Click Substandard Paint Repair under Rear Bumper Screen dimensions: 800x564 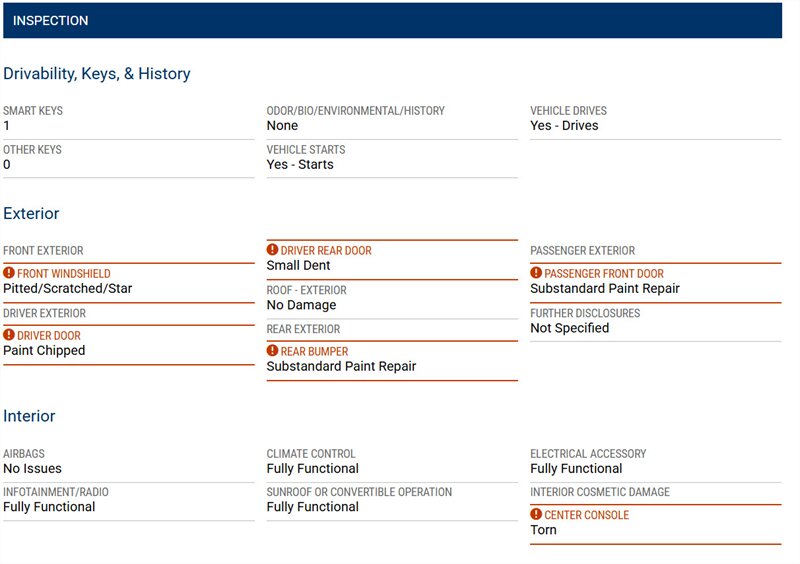[x=341, y=367]
